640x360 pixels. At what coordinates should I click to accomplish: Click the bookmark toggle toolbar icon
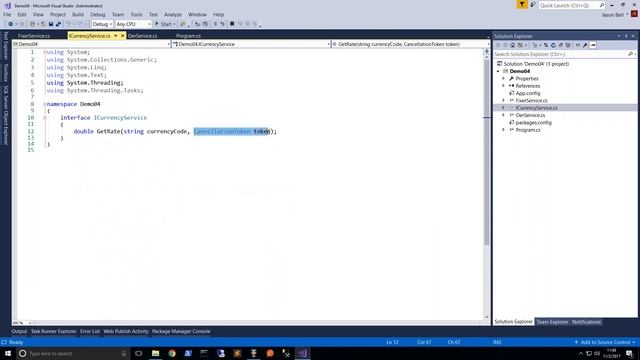pos(232,24)
